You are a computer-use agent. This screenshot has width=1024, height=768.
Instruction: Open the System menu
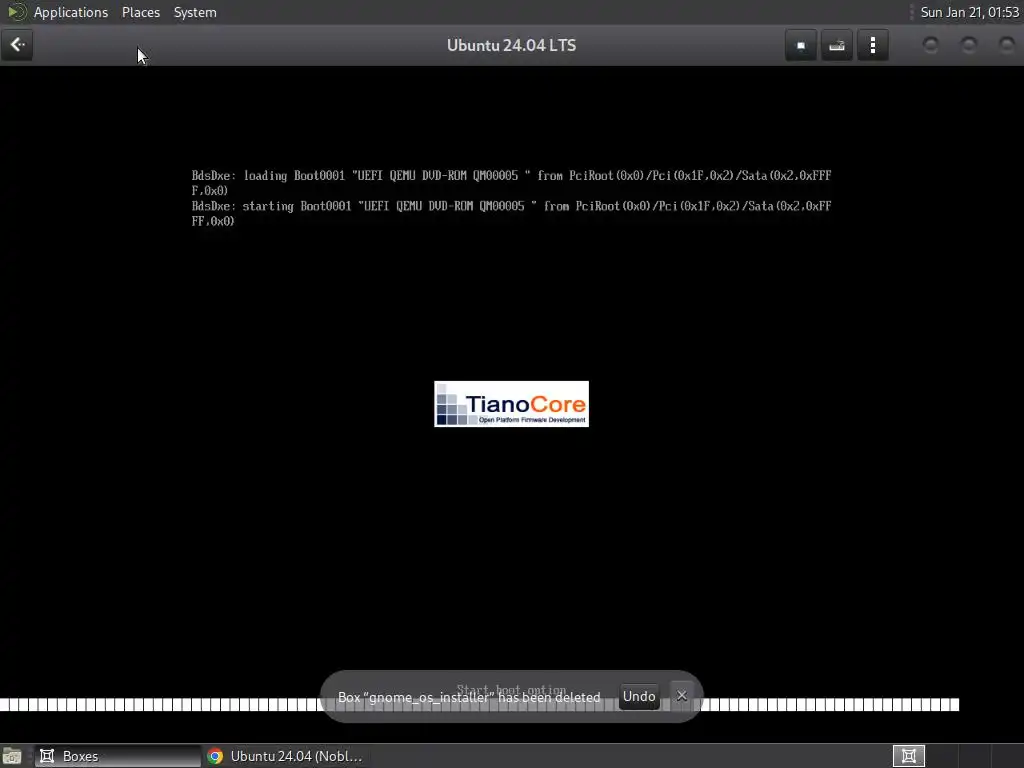coord(195,12)
